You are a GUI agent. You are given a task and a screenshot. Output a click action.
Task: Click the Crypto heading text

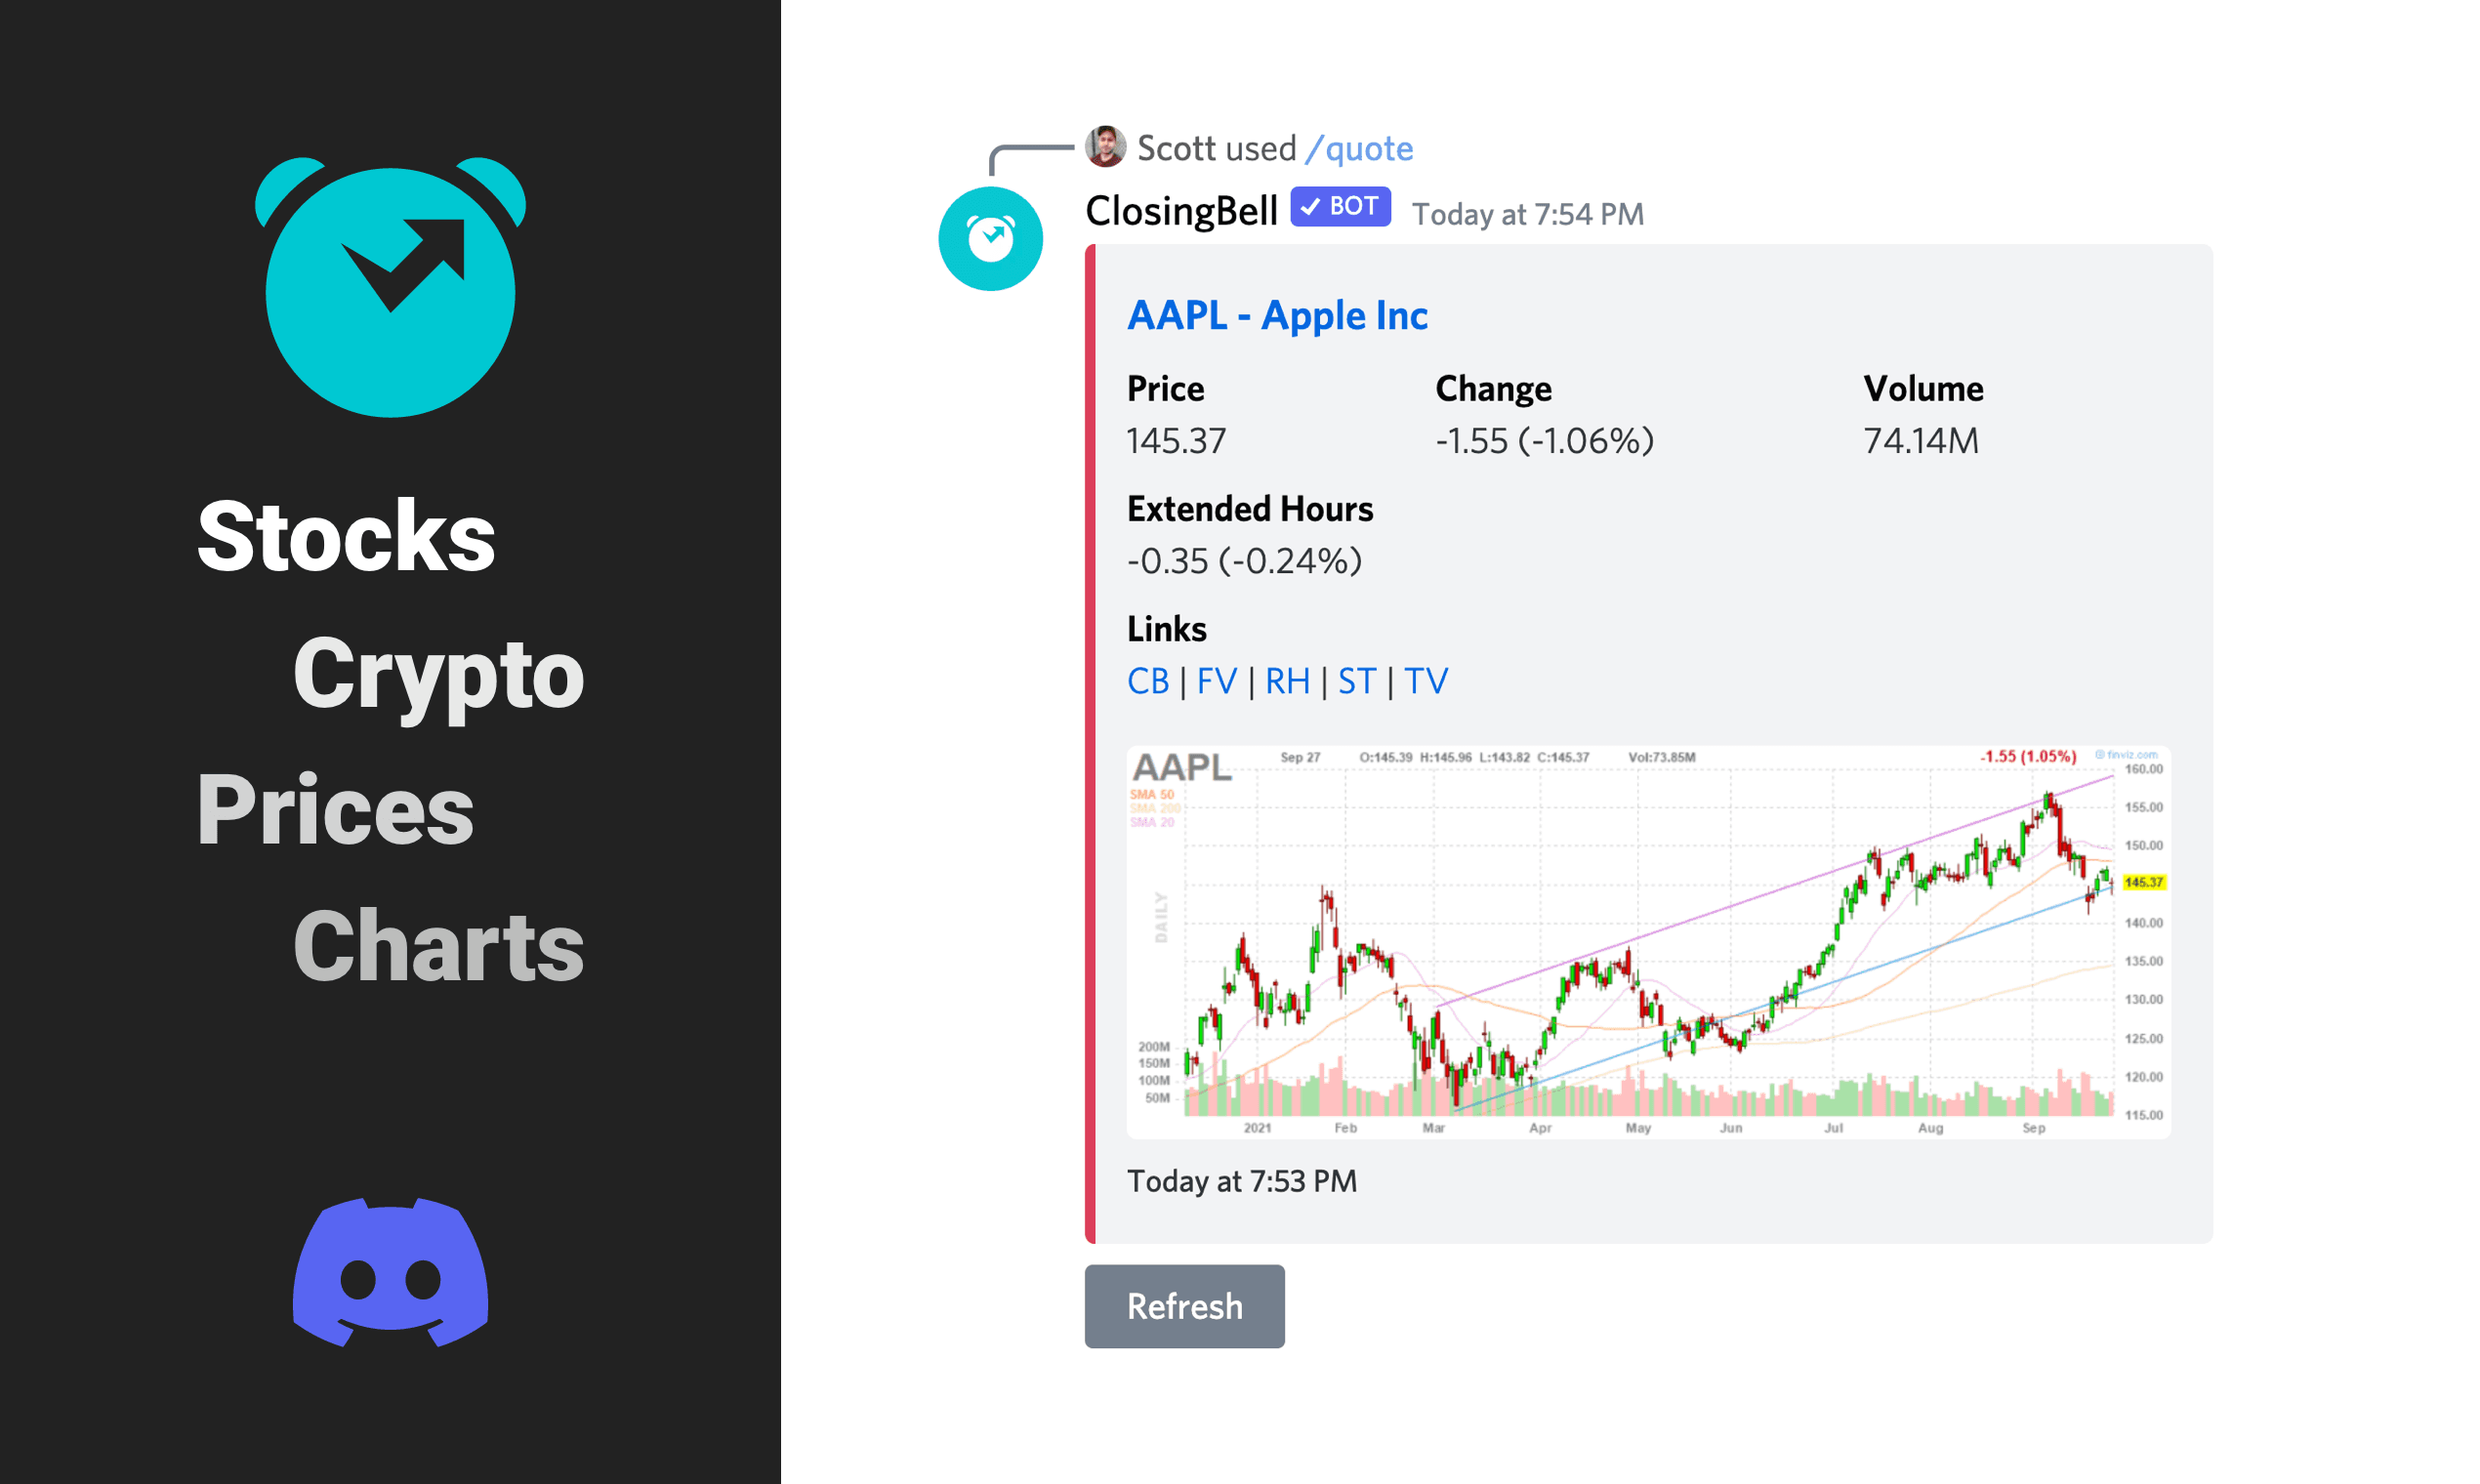tap(438, 675)
